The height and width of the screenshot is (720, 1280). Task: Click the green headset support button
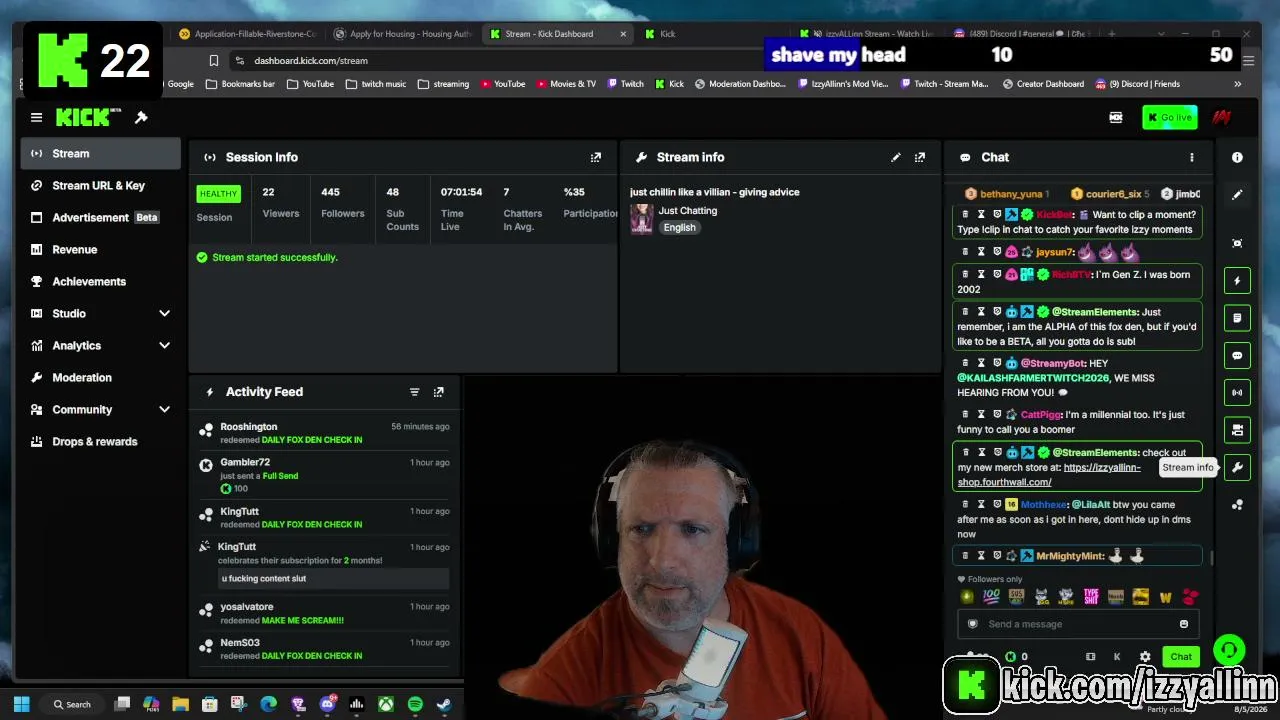point(1229,650)
